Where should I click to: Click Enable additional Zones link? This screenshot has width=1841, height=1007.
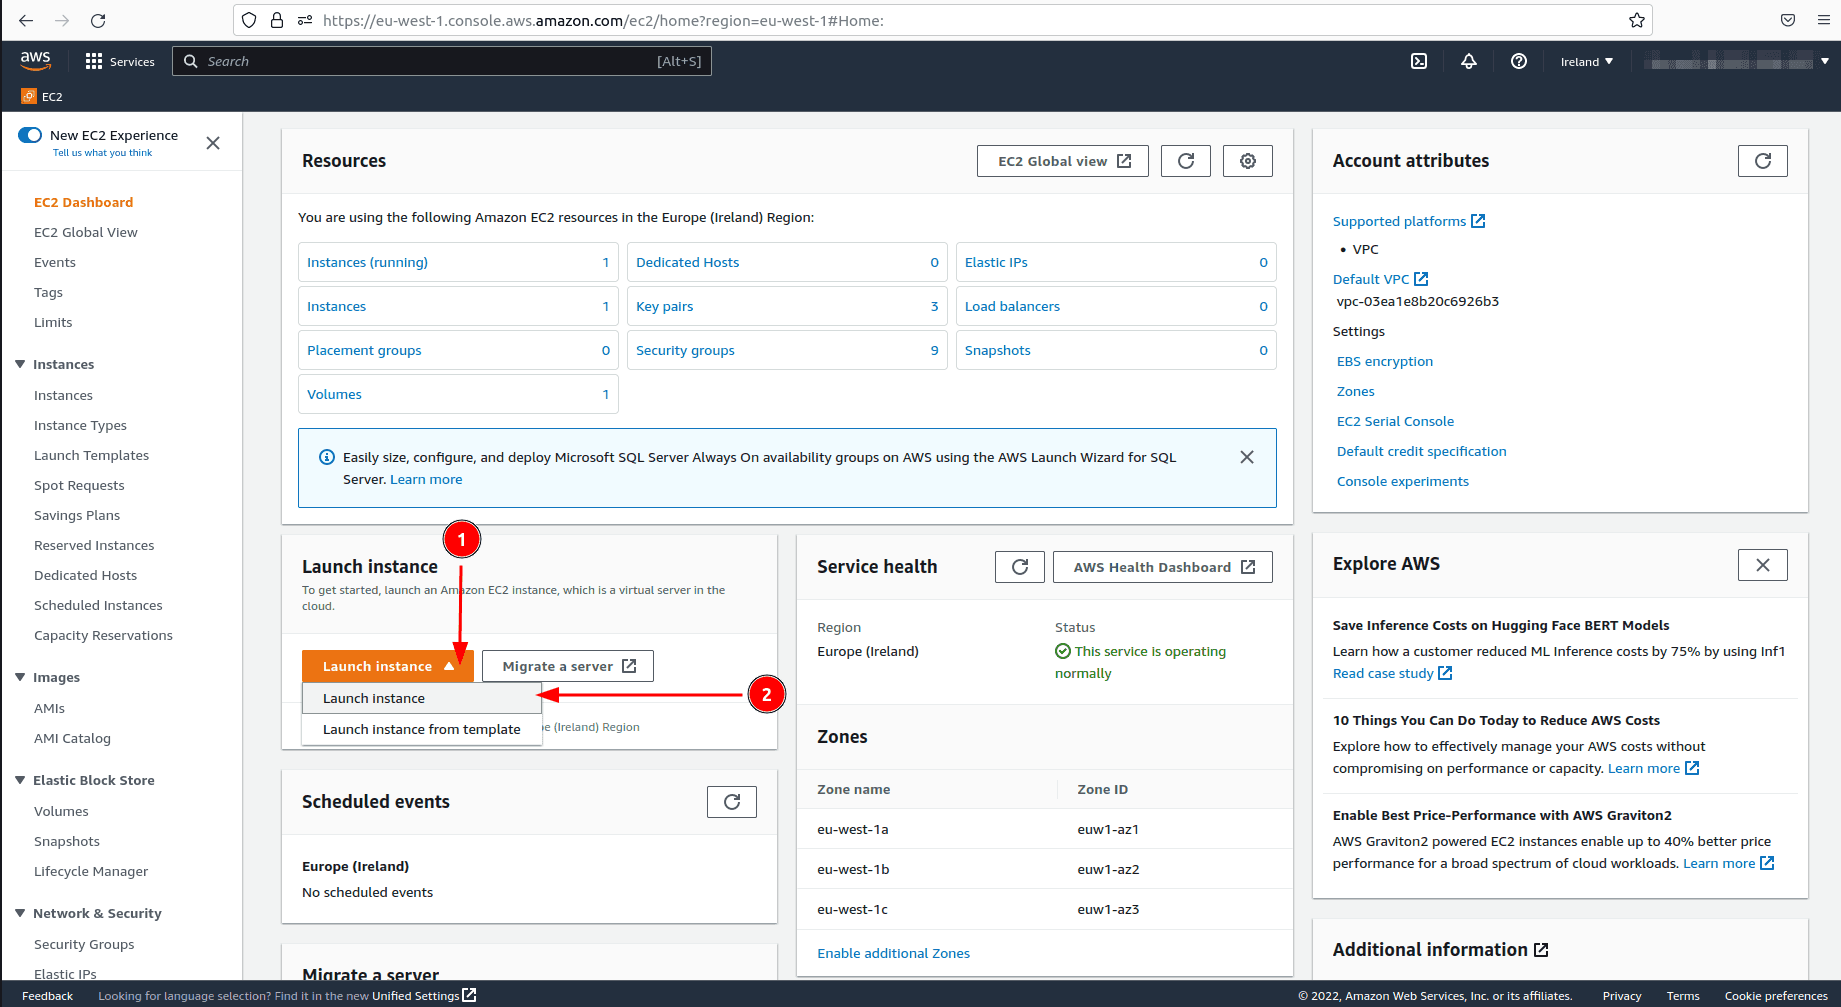(x=893, y=953)
